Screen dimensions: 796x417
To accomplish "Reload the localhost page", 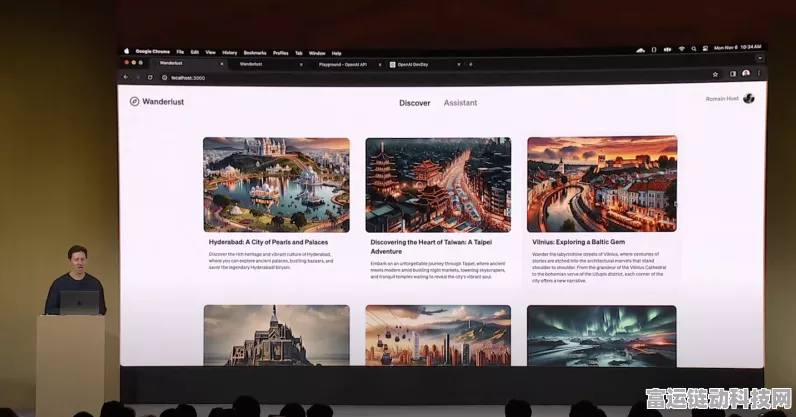I will [x=150, y=77].
